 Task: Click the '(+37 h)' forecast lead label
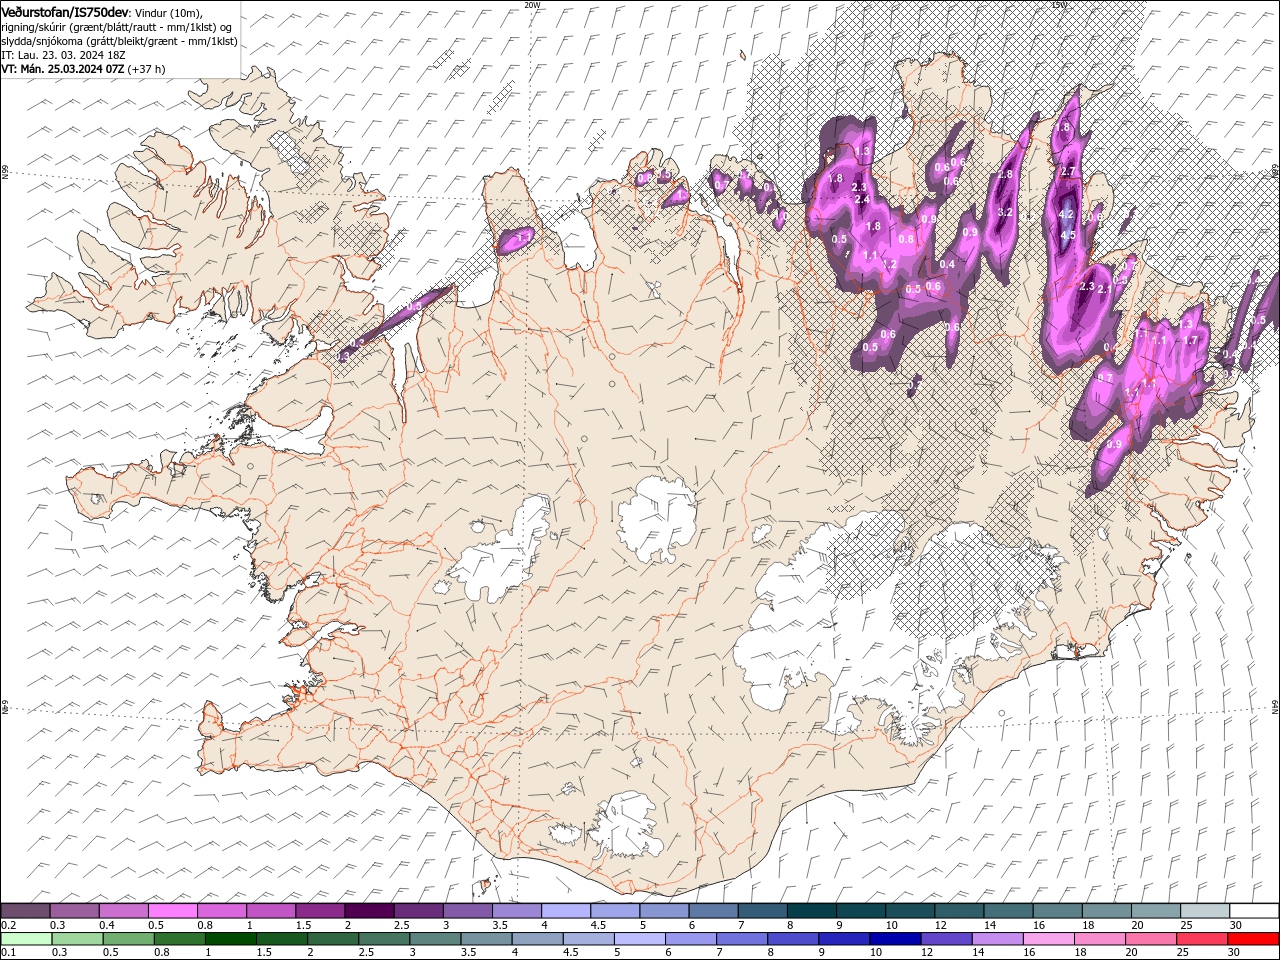[x=146, y=69]
